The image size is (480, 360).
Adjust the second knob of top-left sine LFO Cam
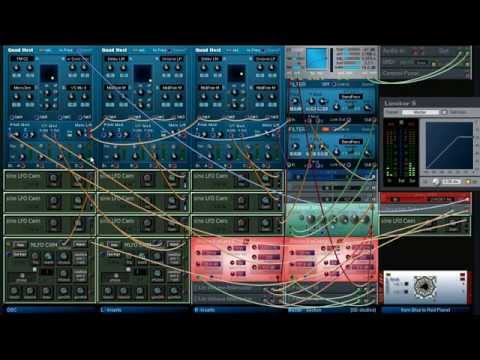click(x=77, y=179)
